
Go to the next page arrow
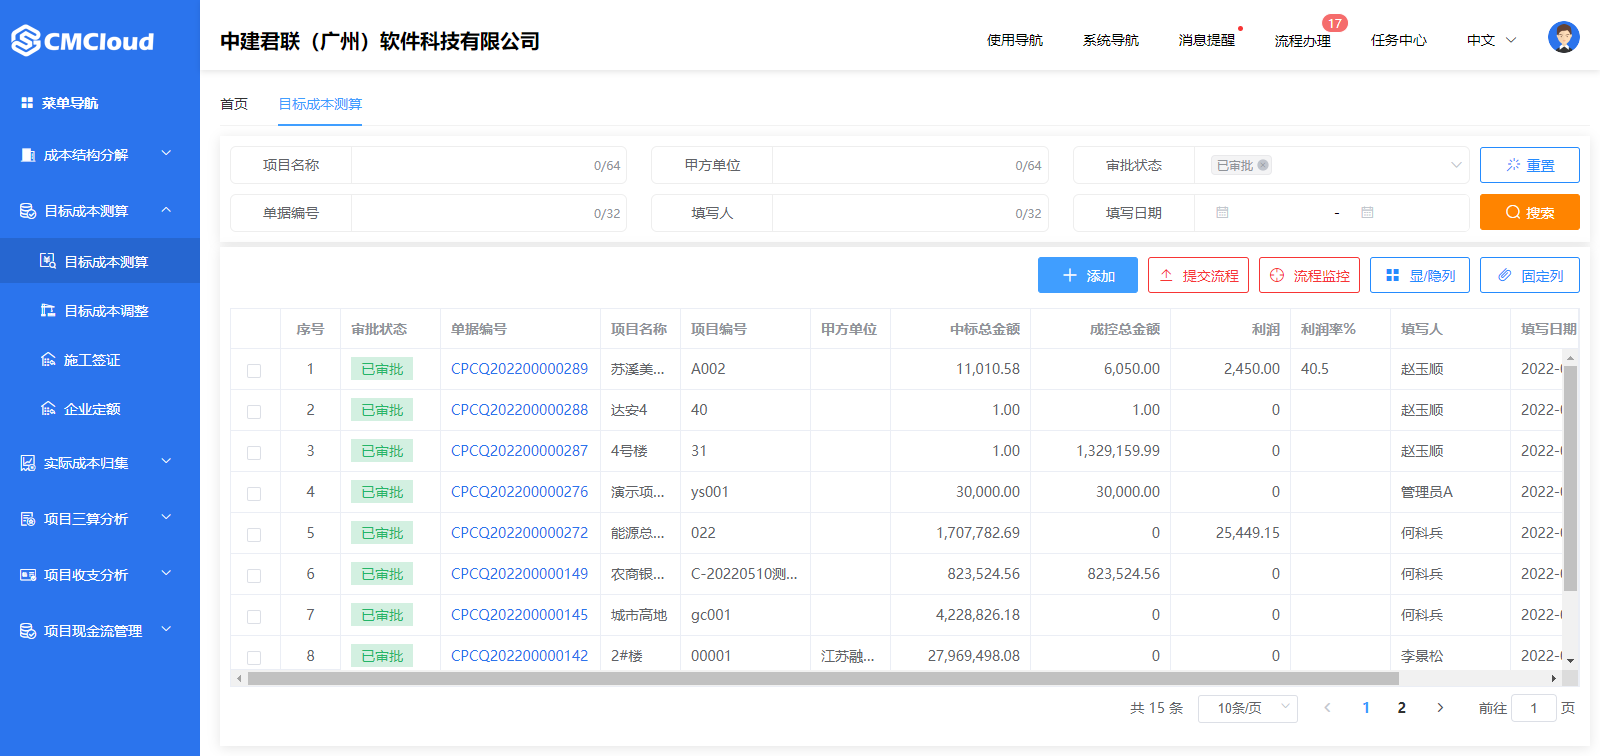tap(1440, 707)
